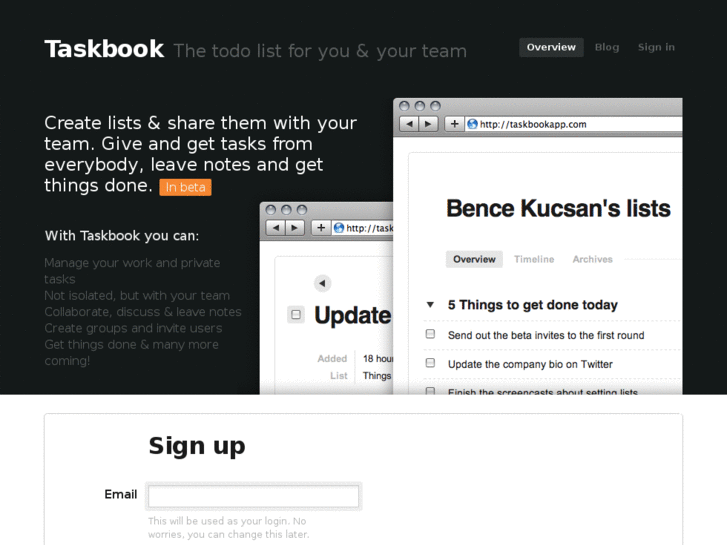Click 'Create groups and invite users' line
The height and width of the screenshot is (545, 727).
(x=134, y=328)
